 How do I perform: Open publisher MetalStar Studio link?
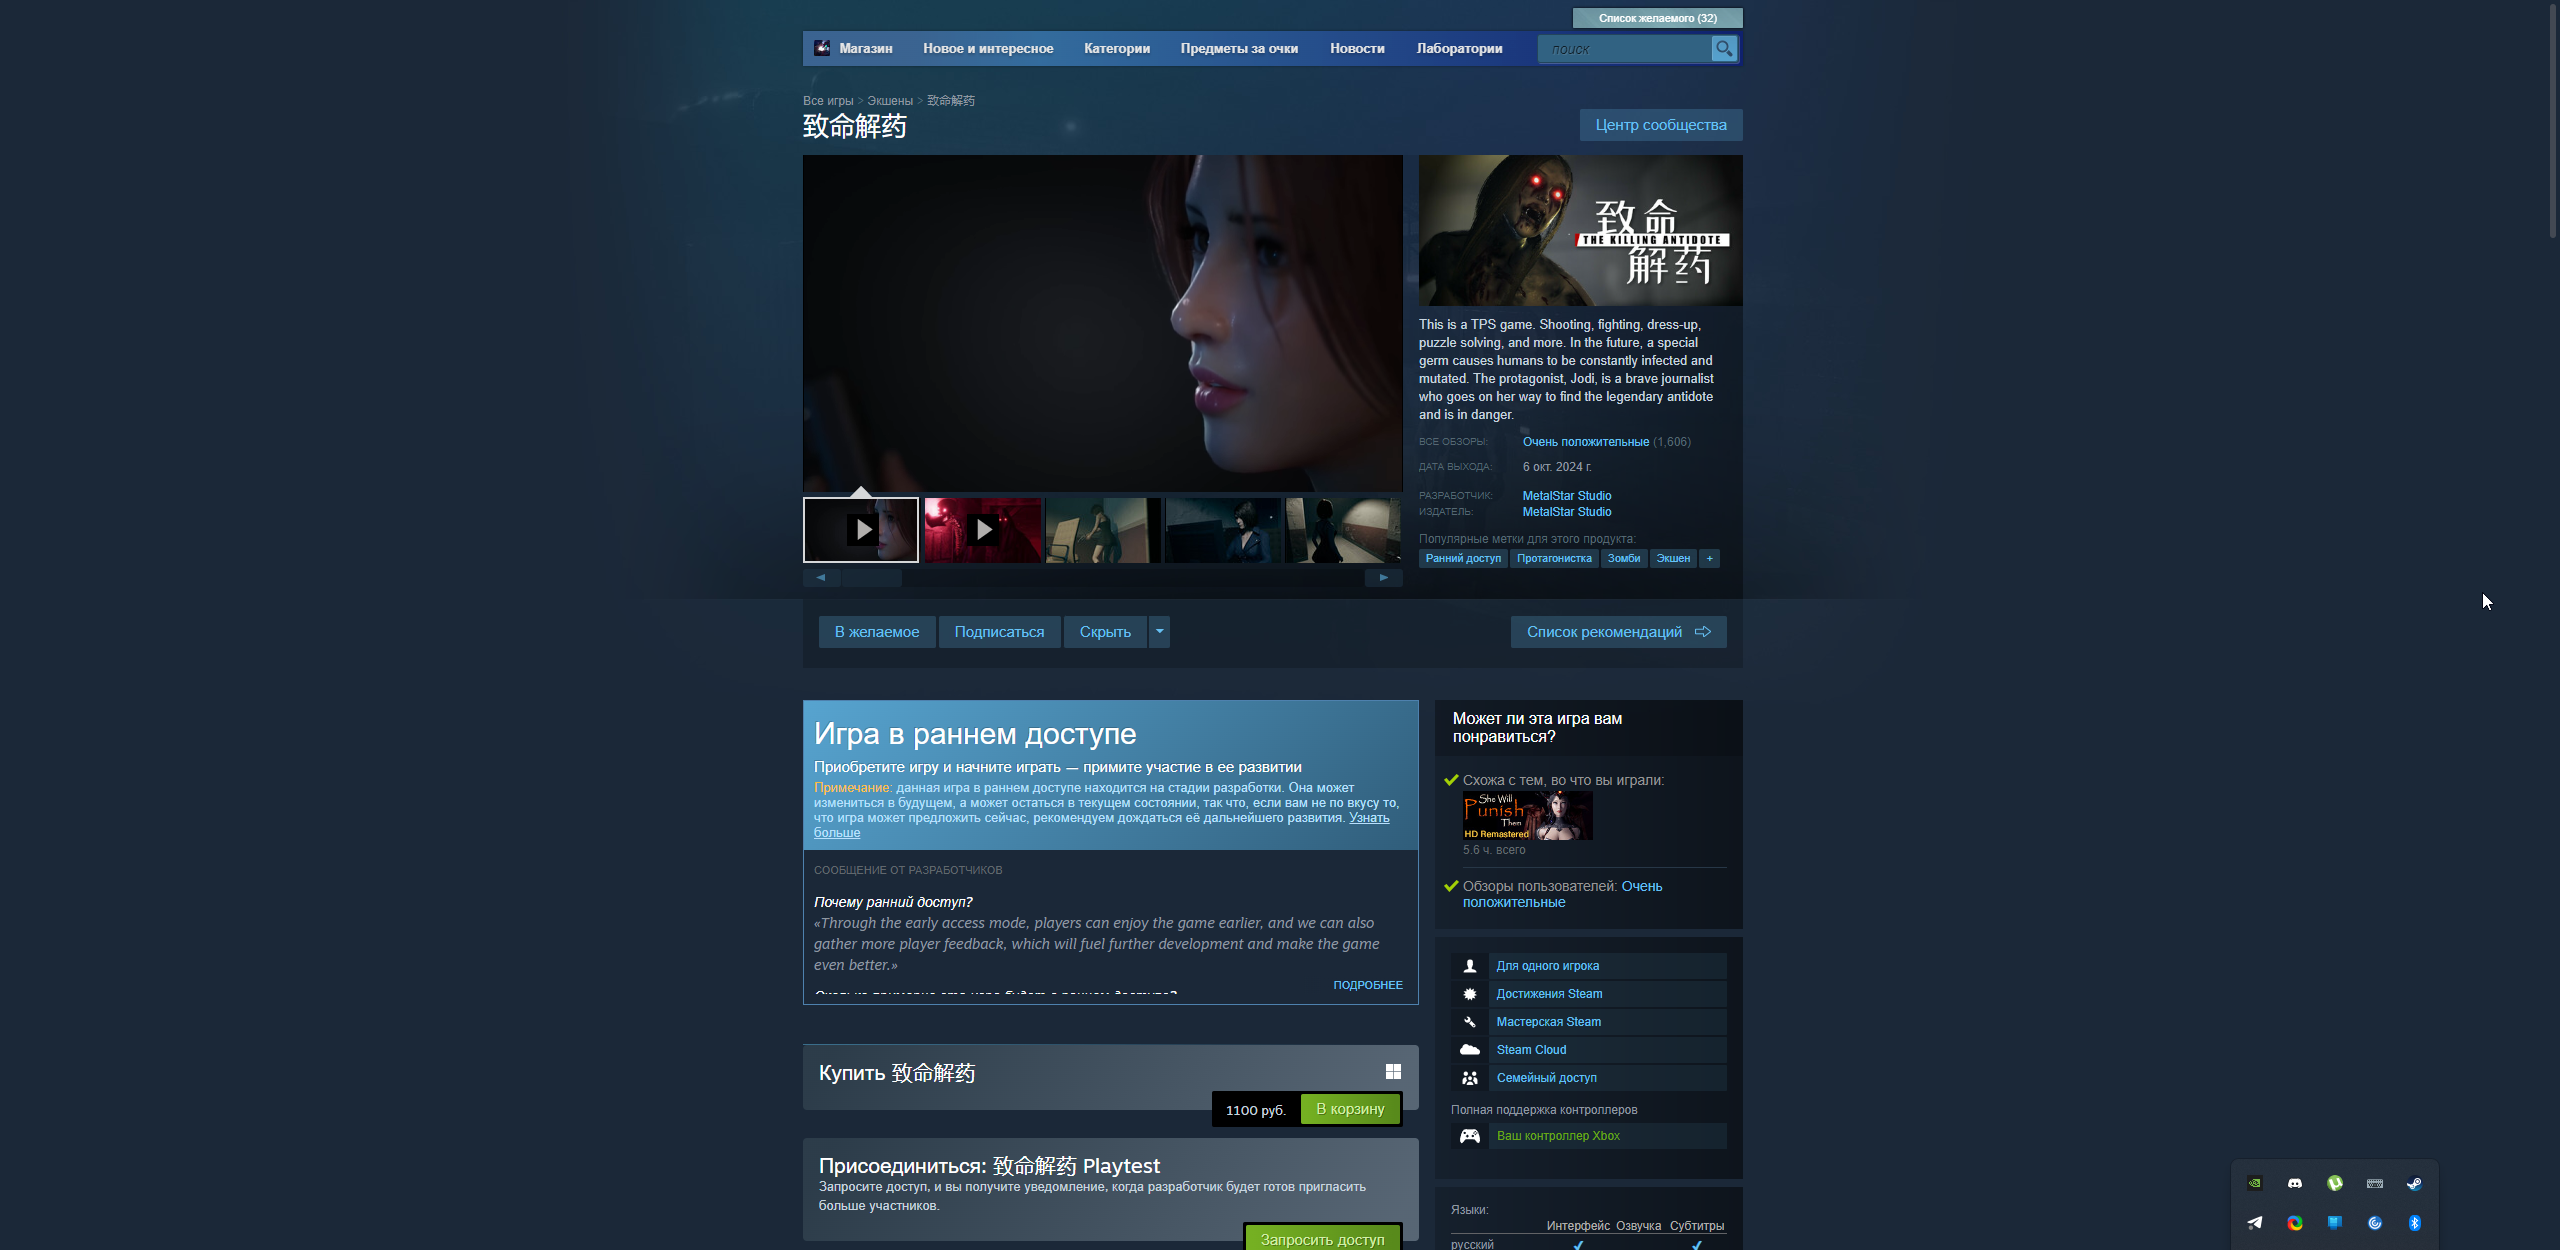point(1567,512)
